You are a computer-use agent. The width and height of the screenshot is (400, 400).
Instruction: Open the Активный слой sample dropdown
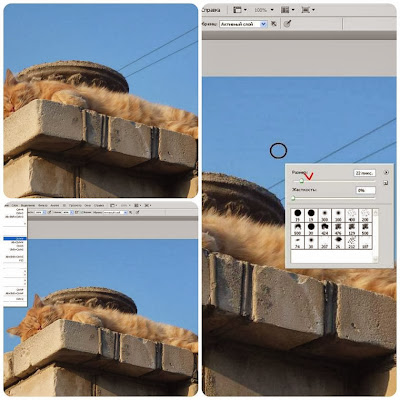tap(243, 24)
